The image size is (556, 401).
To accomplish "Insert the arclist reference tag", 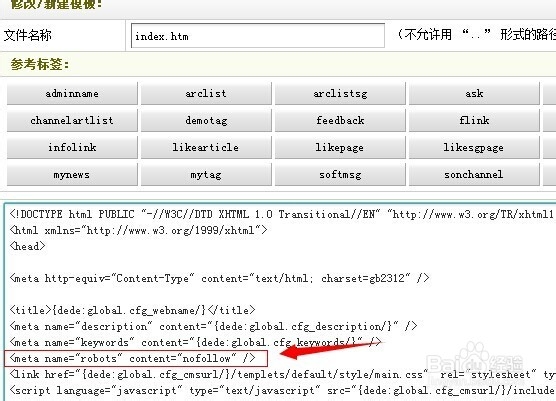I will point(206,94).
